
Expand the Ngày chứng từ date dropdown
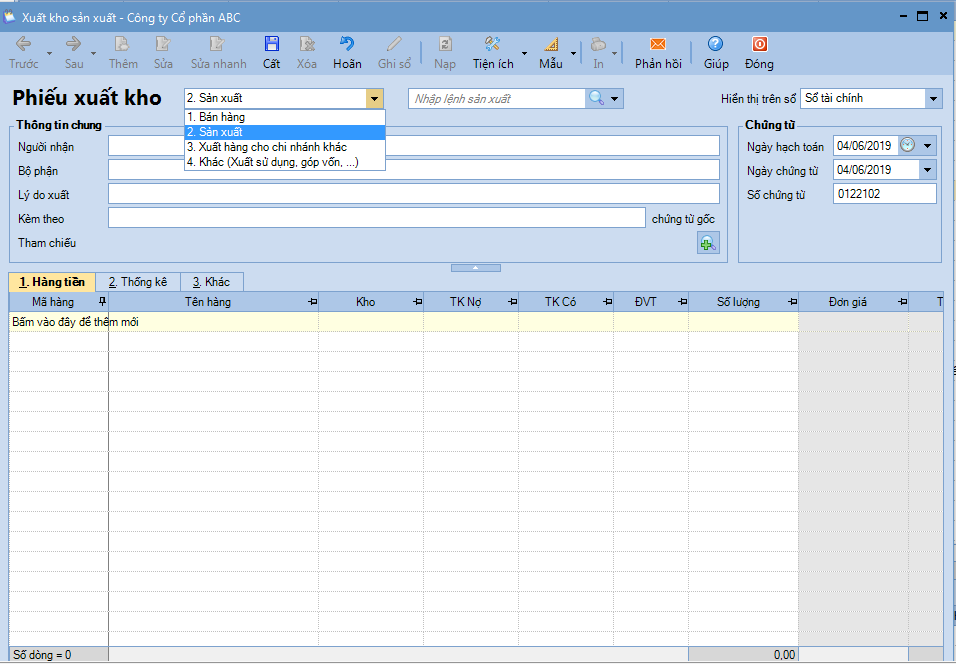coord(928,170)
